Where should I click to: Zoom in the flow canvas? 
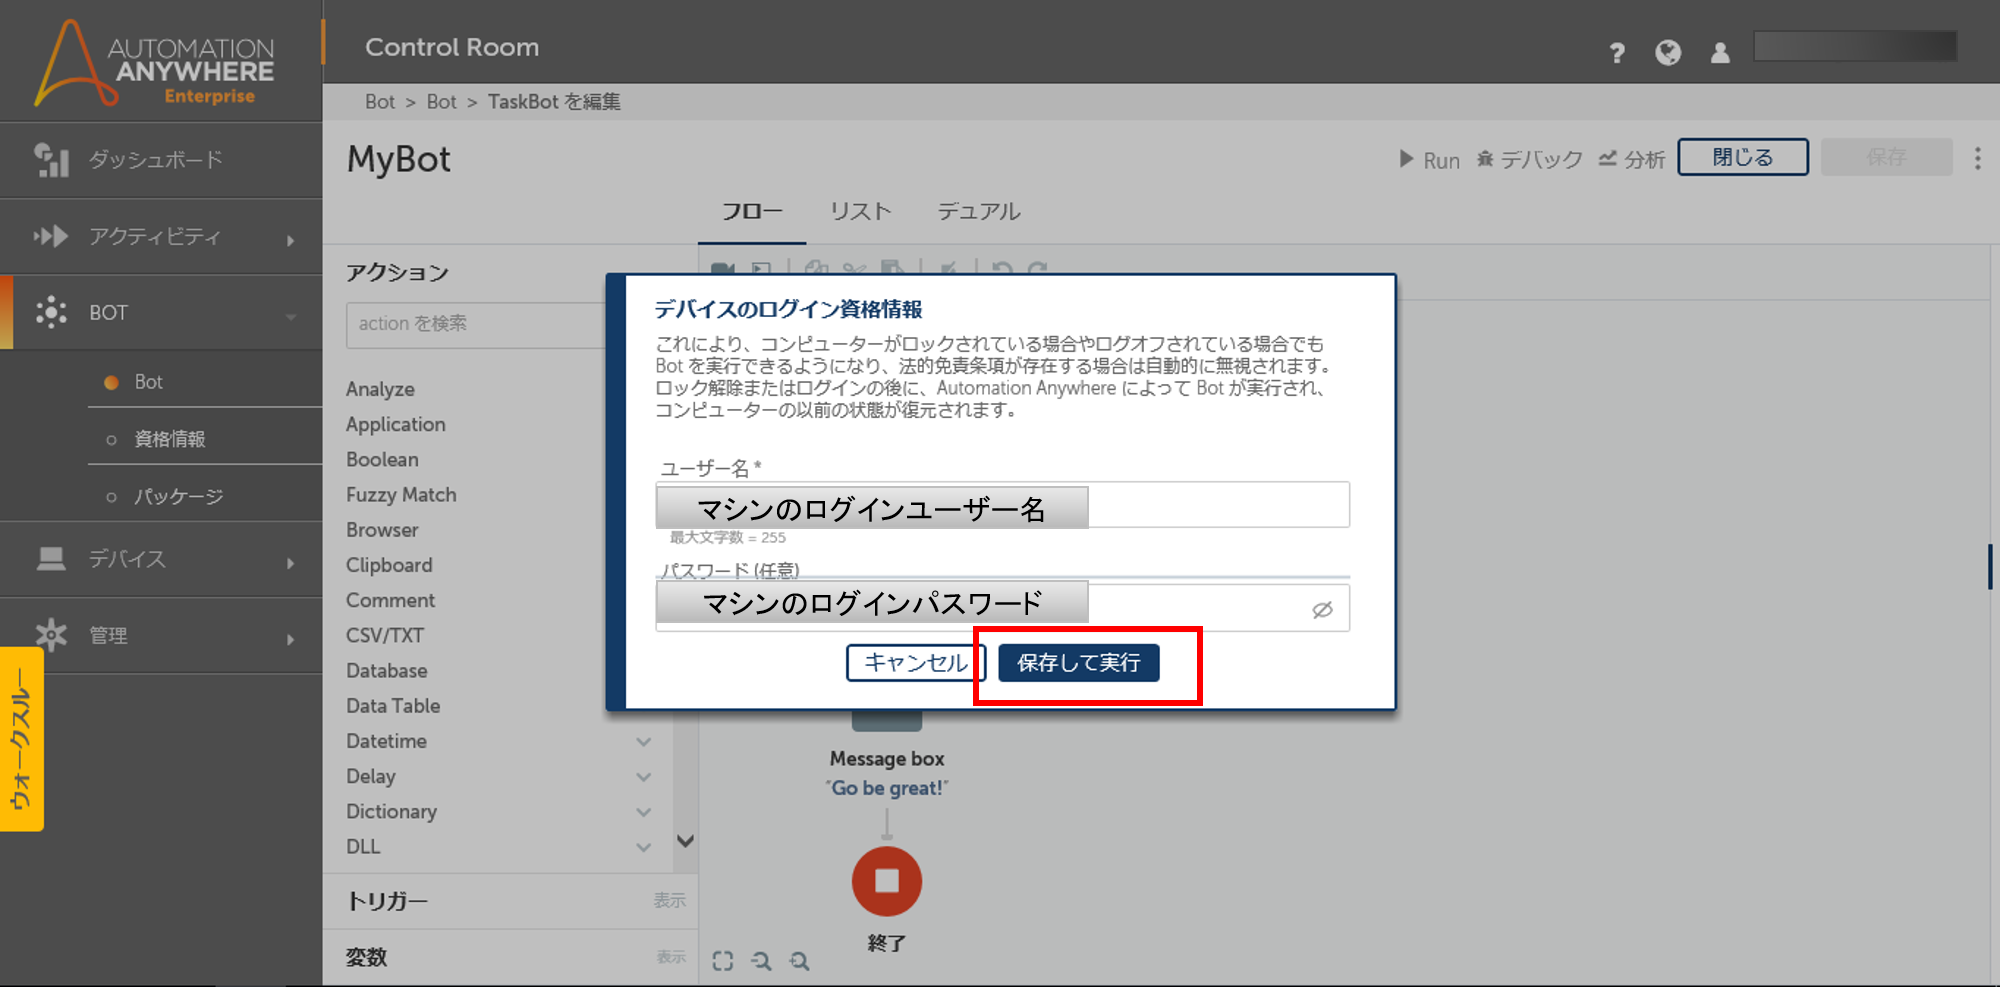(x=799, y=961)
